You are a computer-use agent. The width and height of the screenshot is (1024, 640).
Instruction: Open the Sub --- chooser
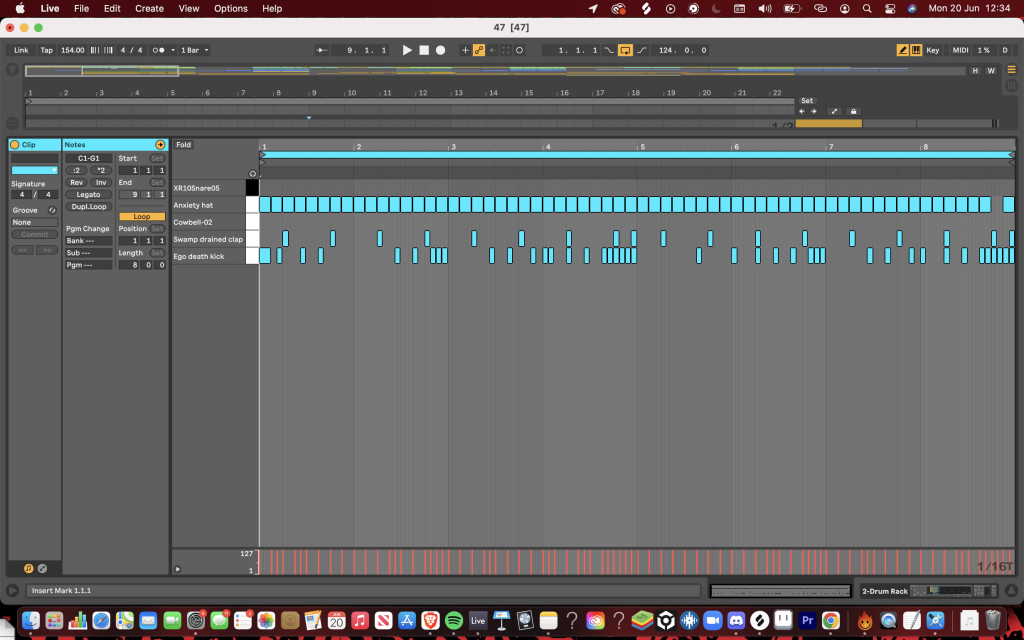coord(89,253)
